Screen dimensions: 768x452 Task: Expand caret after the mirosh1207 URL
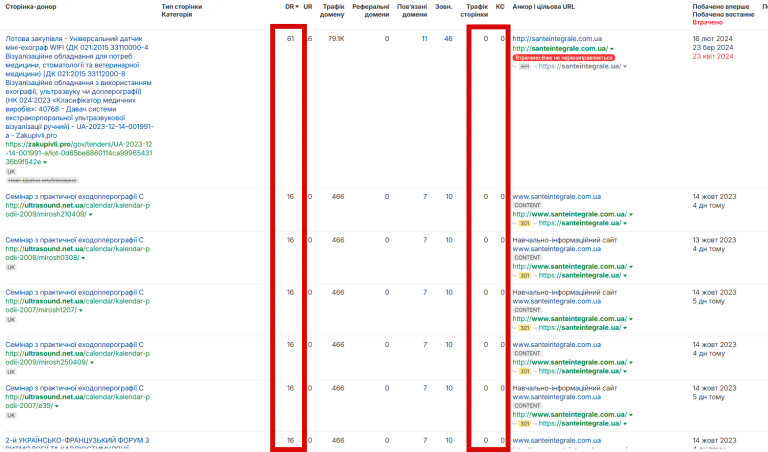[x=81, y=310]
